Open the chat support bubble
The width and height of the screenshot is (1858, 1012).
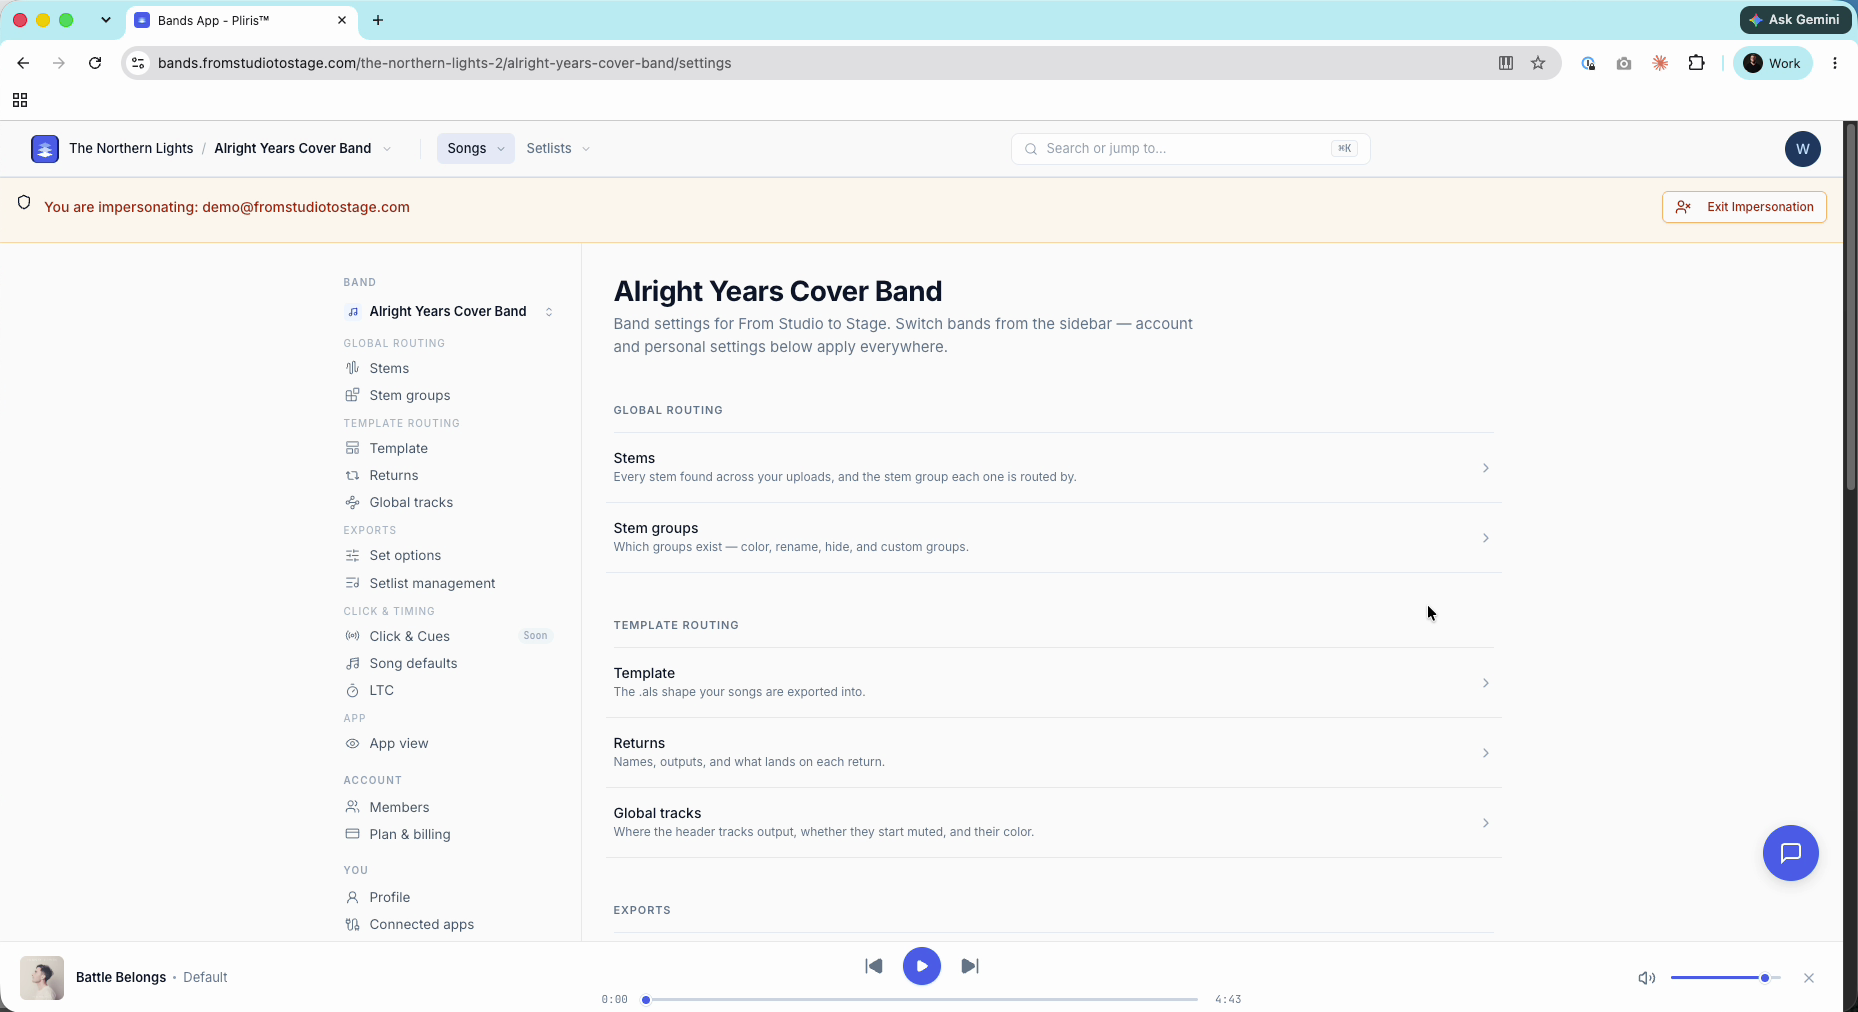tap(1790, 853)
